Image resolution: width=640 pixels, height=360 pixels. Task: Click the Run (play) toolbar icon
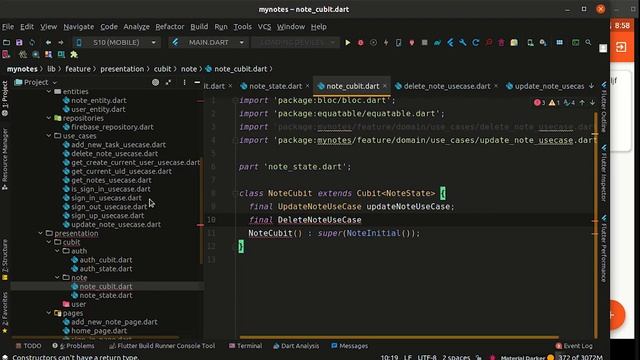(348, 42)
